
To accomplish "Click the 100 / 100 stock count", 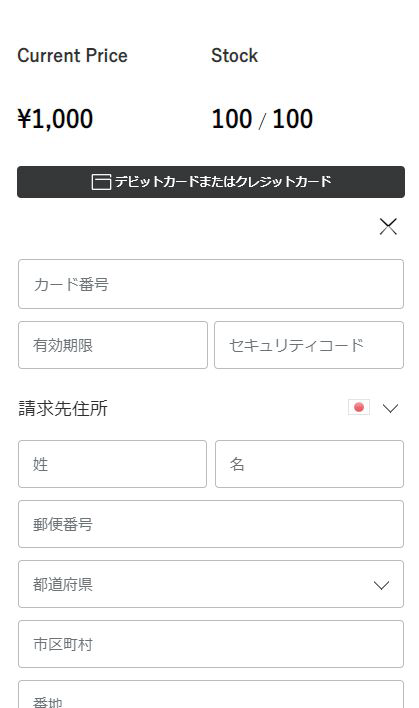I will click(262, 119).
